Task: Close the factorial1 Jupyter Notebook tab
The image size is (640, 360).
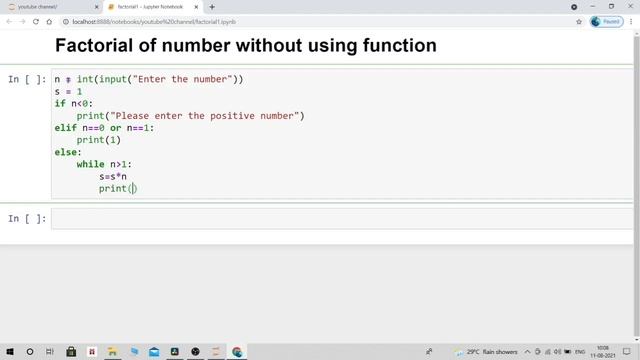Action: [x=196, y=7]
